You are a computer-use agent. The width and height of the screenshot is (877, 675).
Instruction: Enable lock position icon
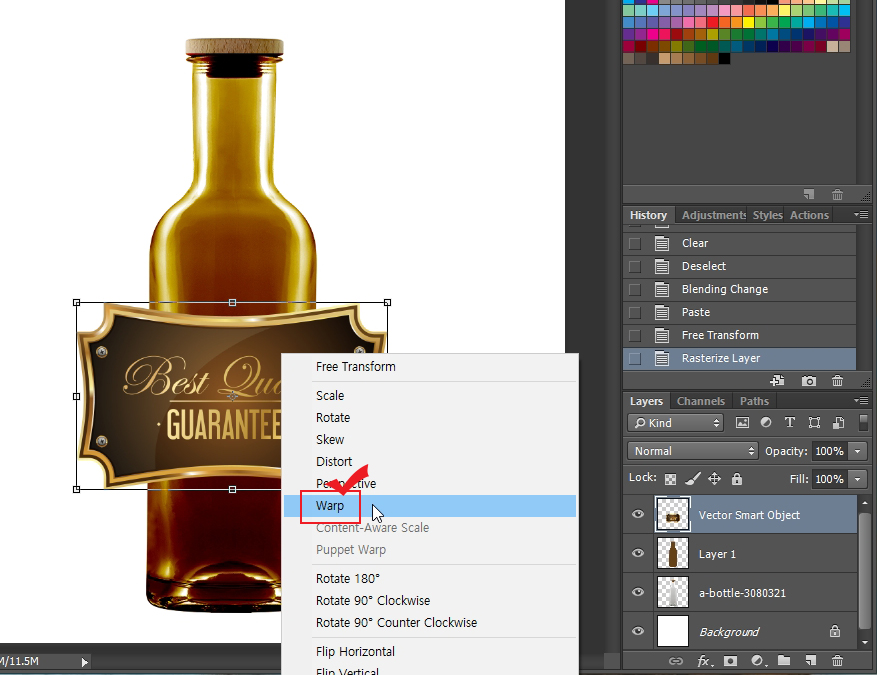pyautogui.click(x=714, y=479)
